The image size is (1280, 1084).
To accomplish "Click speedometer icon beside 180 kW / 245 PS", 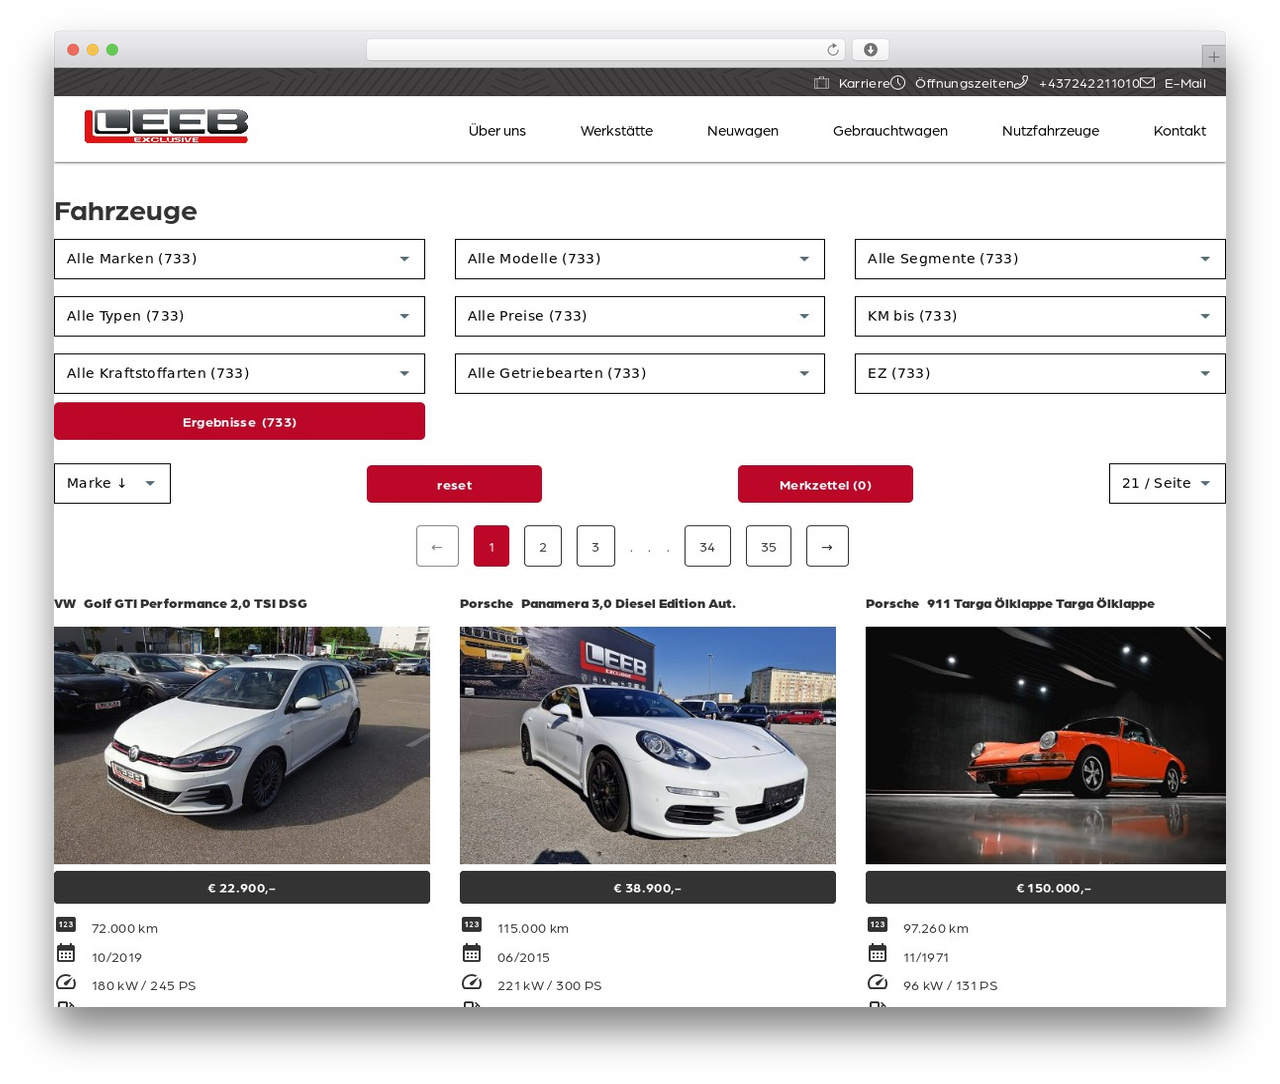I will tap(66, 982).
